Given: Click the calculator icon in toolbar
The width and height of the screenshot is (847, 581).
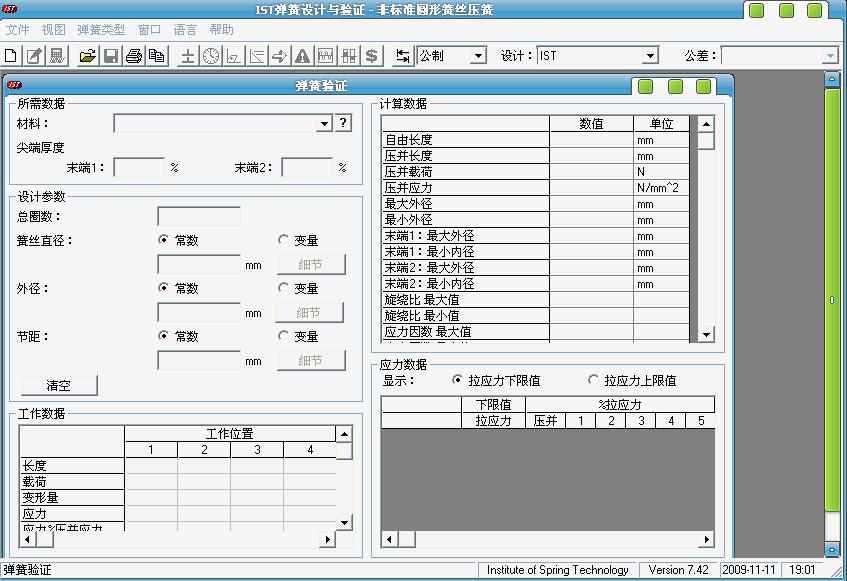Looking at the screenshot, I should click(57, 56).
